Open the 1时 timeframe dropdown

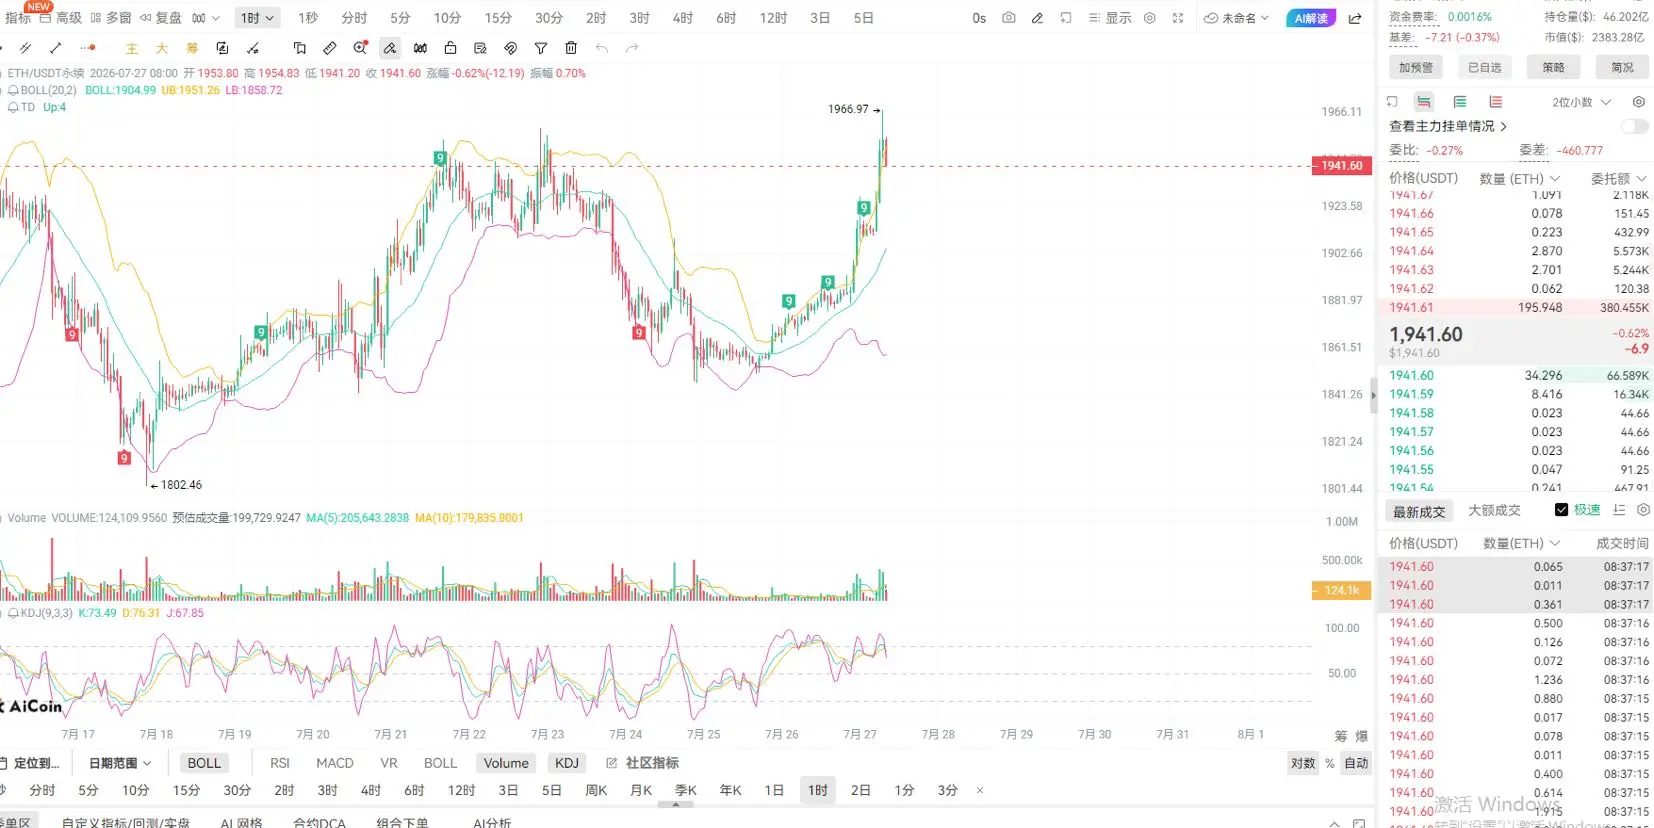point(257,18)
